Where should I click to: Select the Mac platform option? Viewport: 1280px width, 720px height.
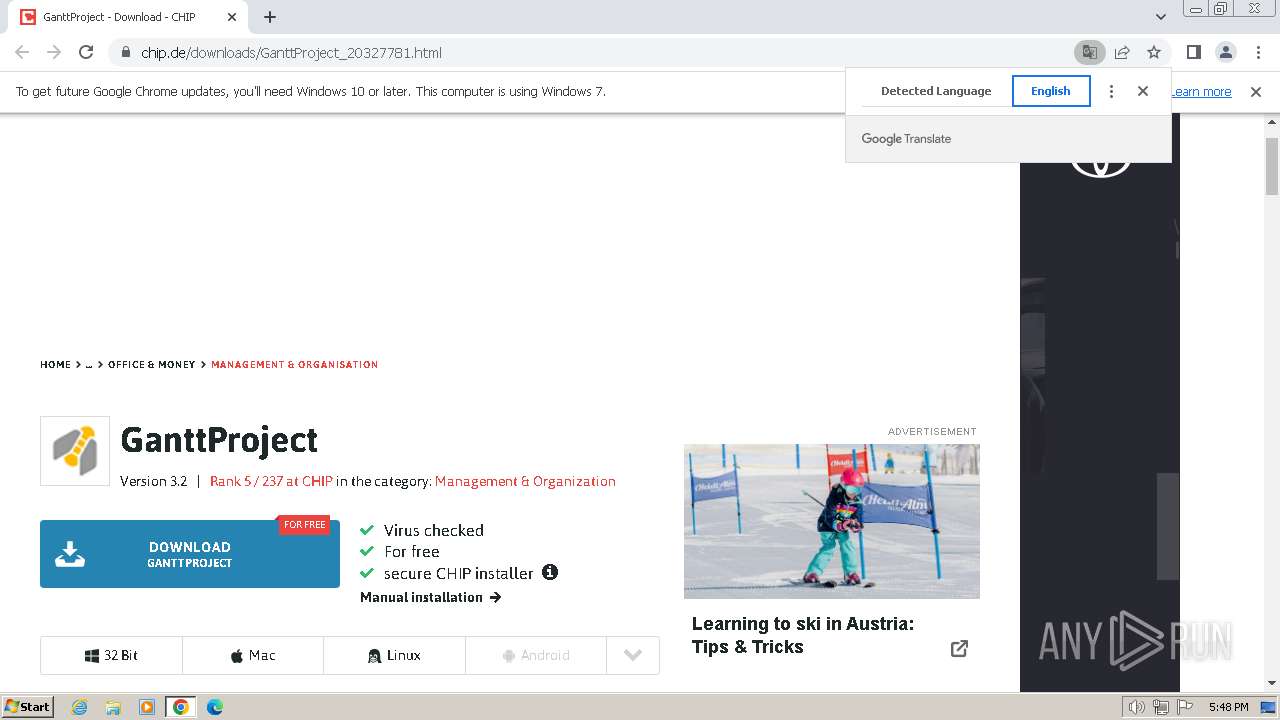tap(253, 655)
